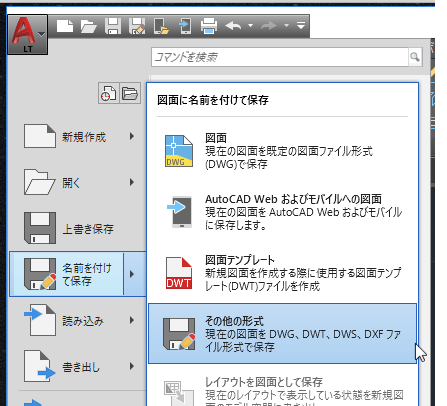Click the Undo arrow icon
Screen dimensions: 447x406
233,26
